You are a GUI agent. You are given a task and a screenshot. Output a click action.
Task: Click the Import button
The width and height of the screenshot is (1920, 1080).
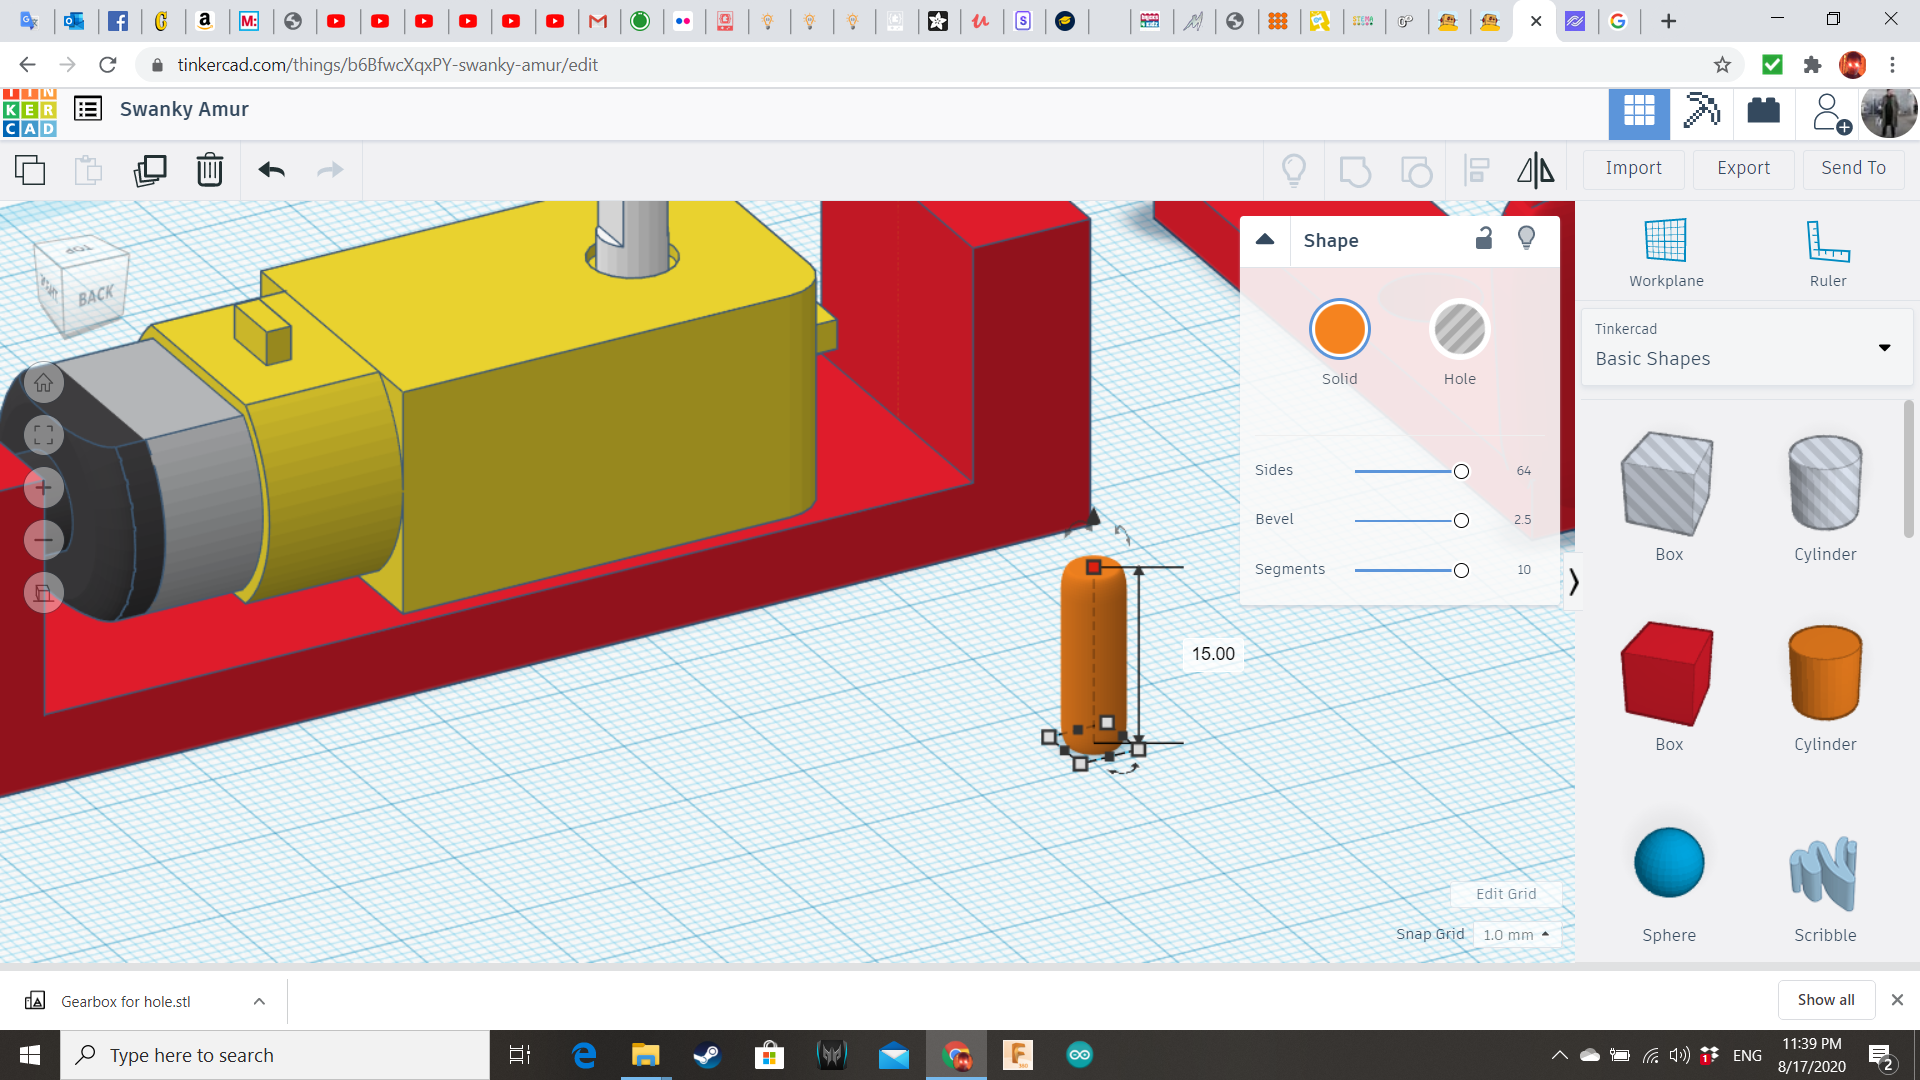1633,168
